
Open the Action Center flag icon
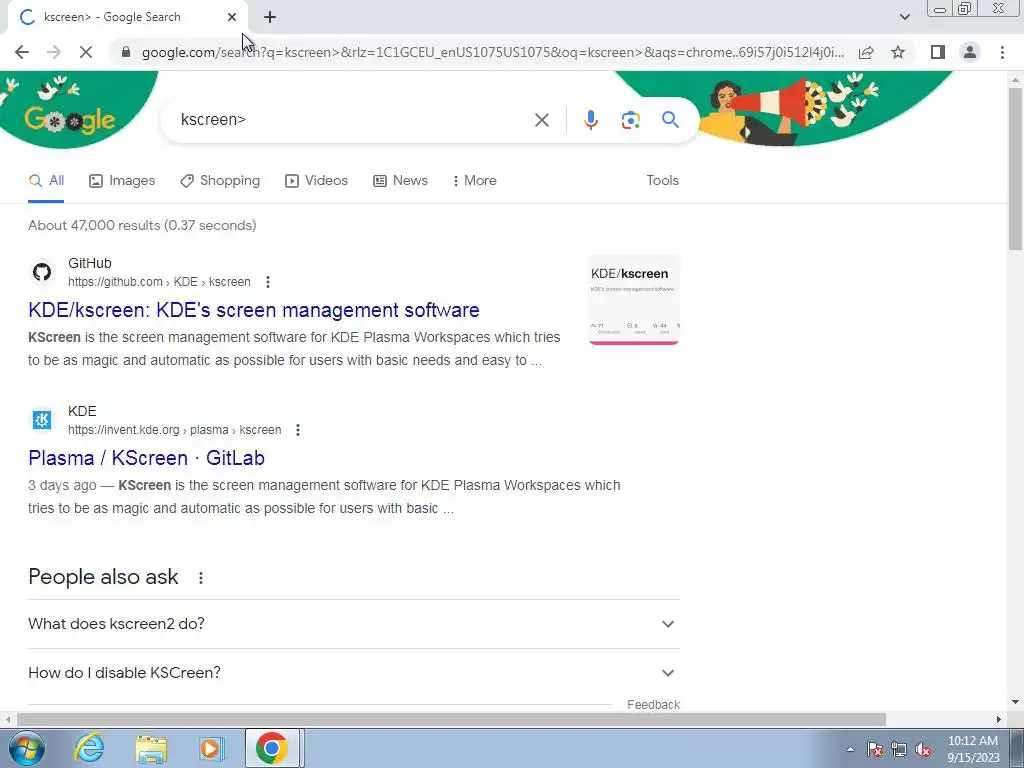click(x=875, y=749)
